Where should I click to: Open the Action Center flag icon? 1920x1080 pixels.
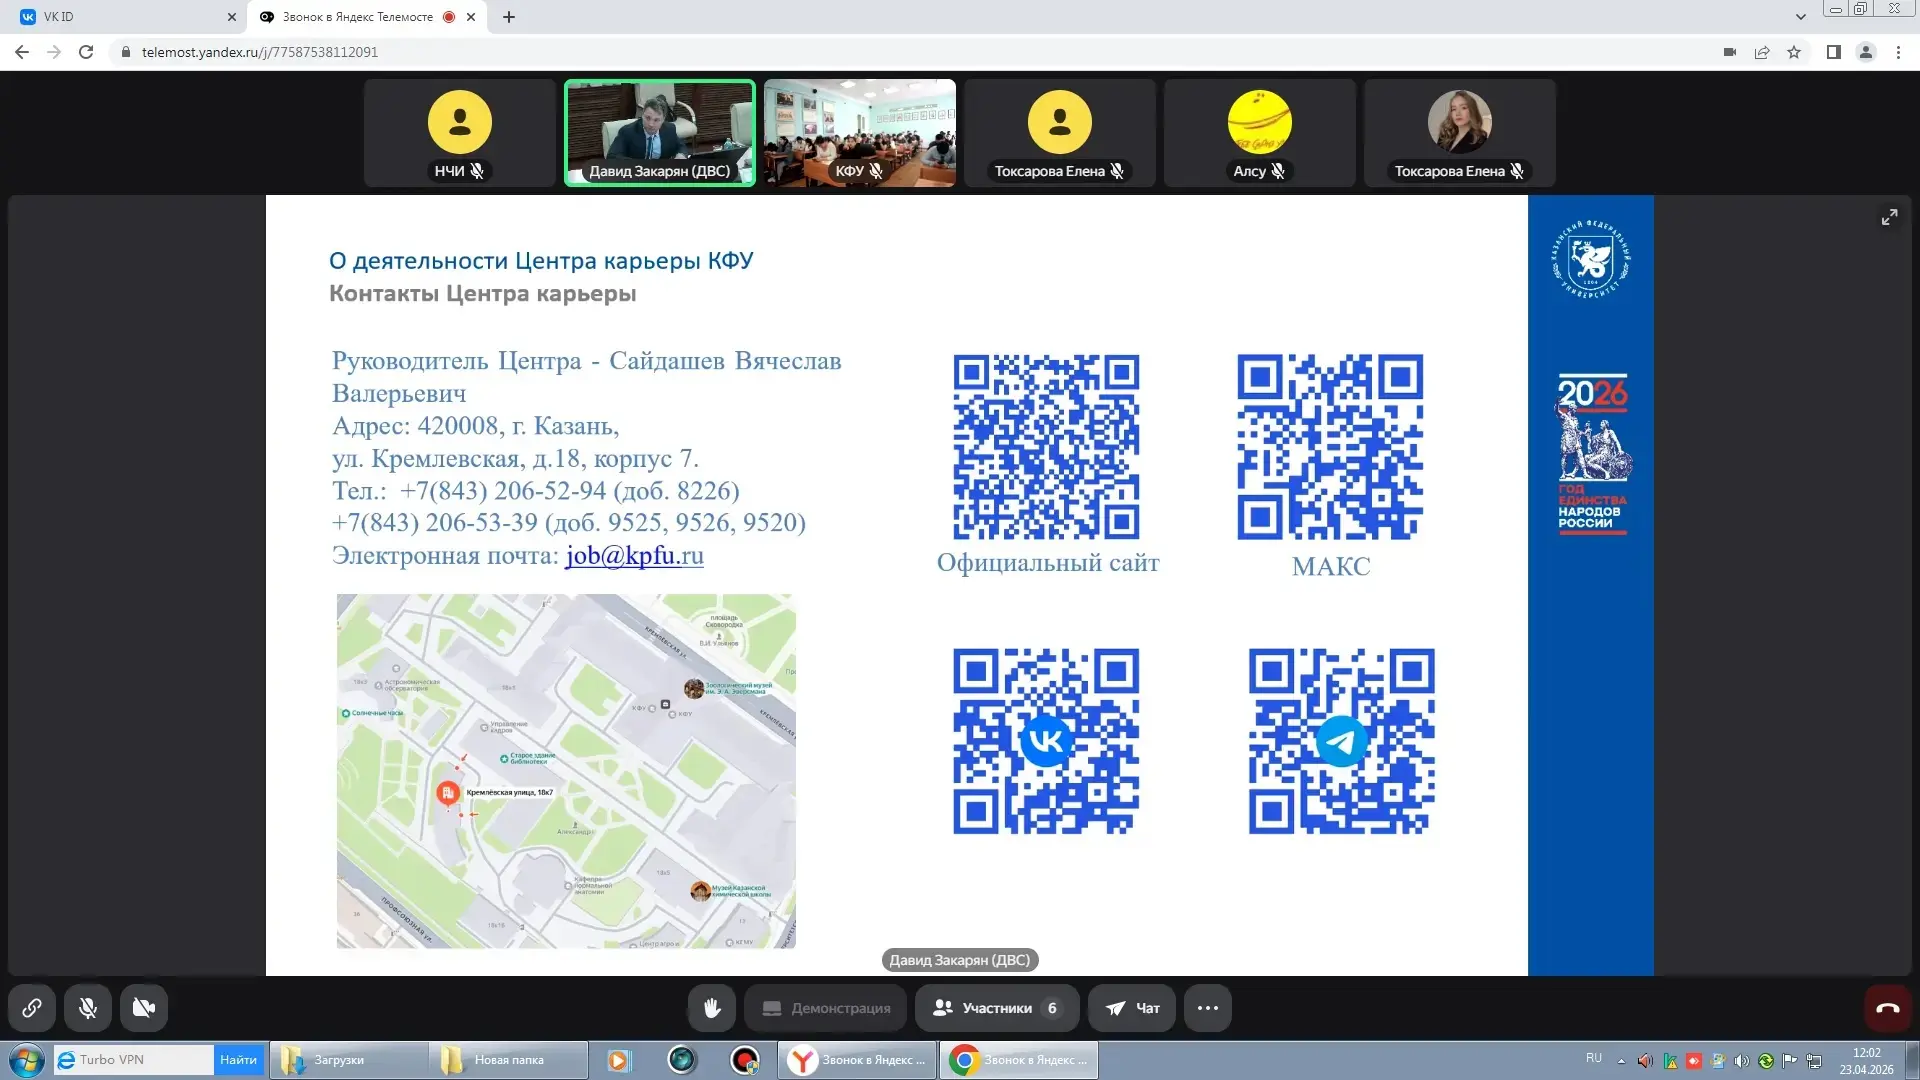(x=1790, y=1061)
